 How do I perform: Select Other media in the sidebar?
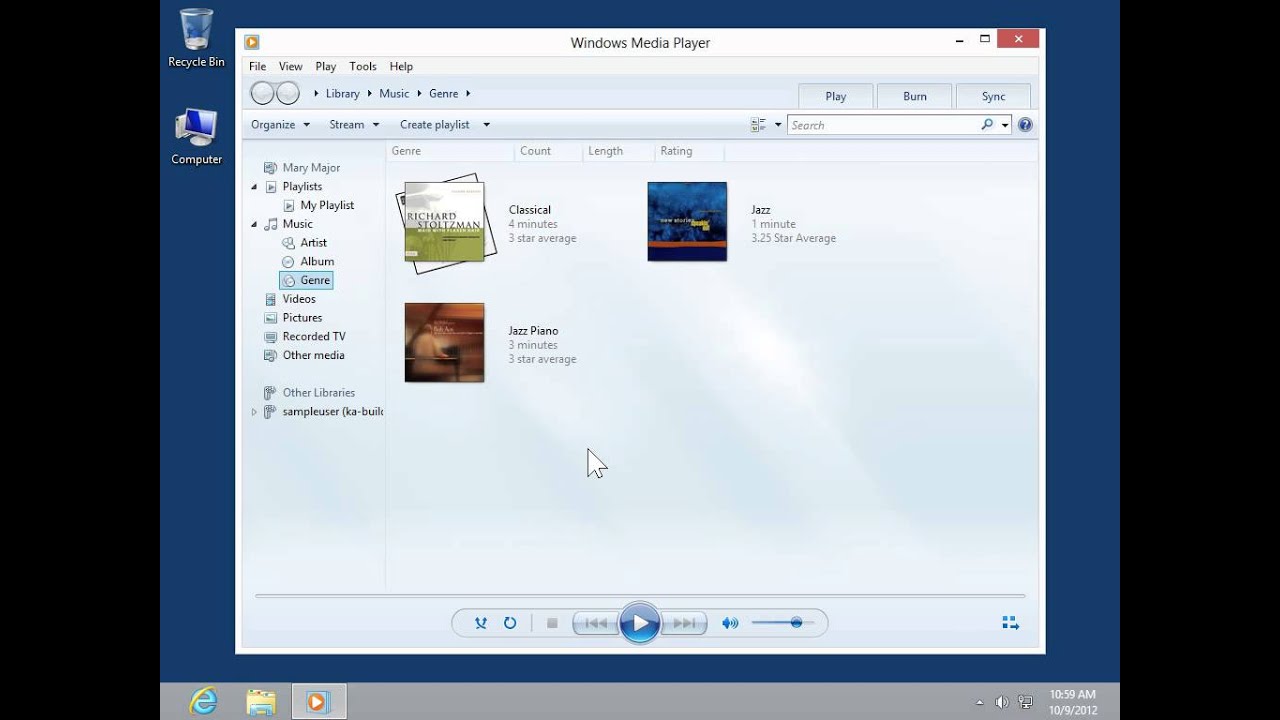313,355
